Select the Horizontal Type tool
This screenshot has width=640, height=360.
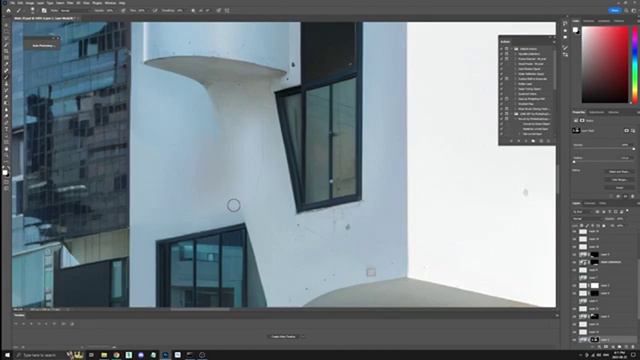pyautogui.click(x=6, y=129)
